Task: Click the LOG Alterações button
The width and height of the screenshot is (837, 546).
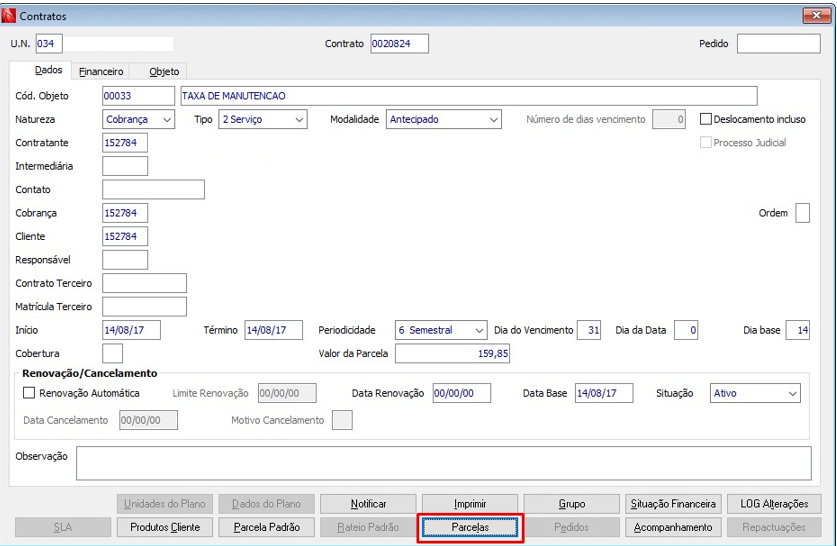Action: pos(774,504)
